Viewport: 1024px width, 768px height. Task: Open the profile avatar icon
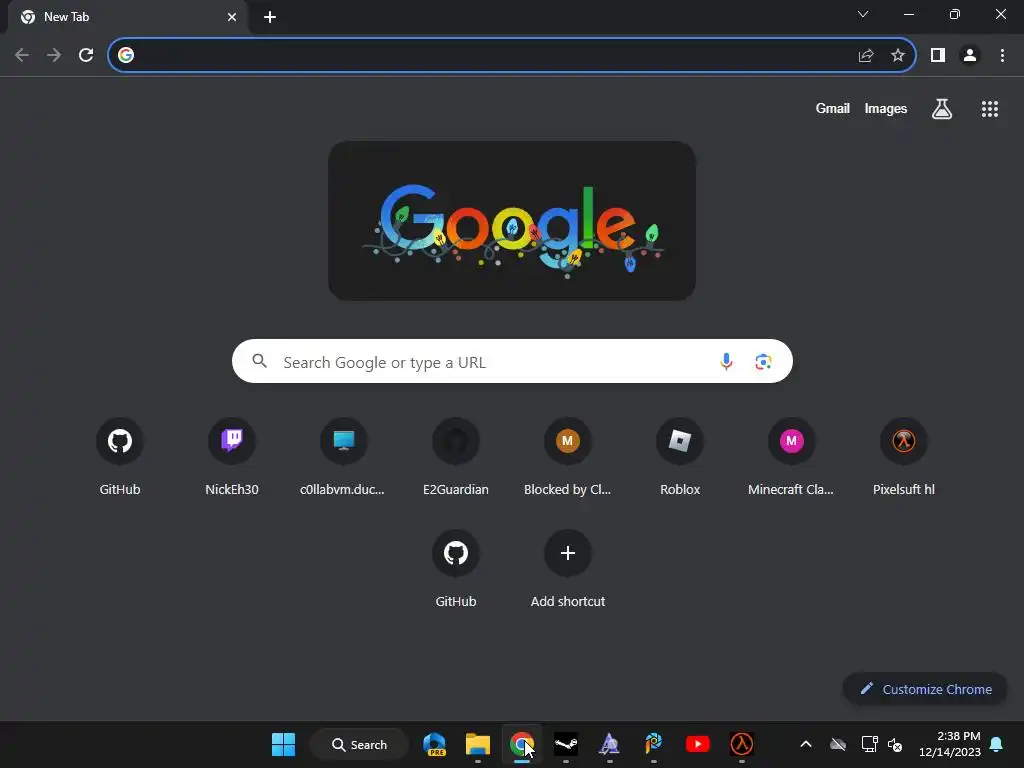[970, 55]
